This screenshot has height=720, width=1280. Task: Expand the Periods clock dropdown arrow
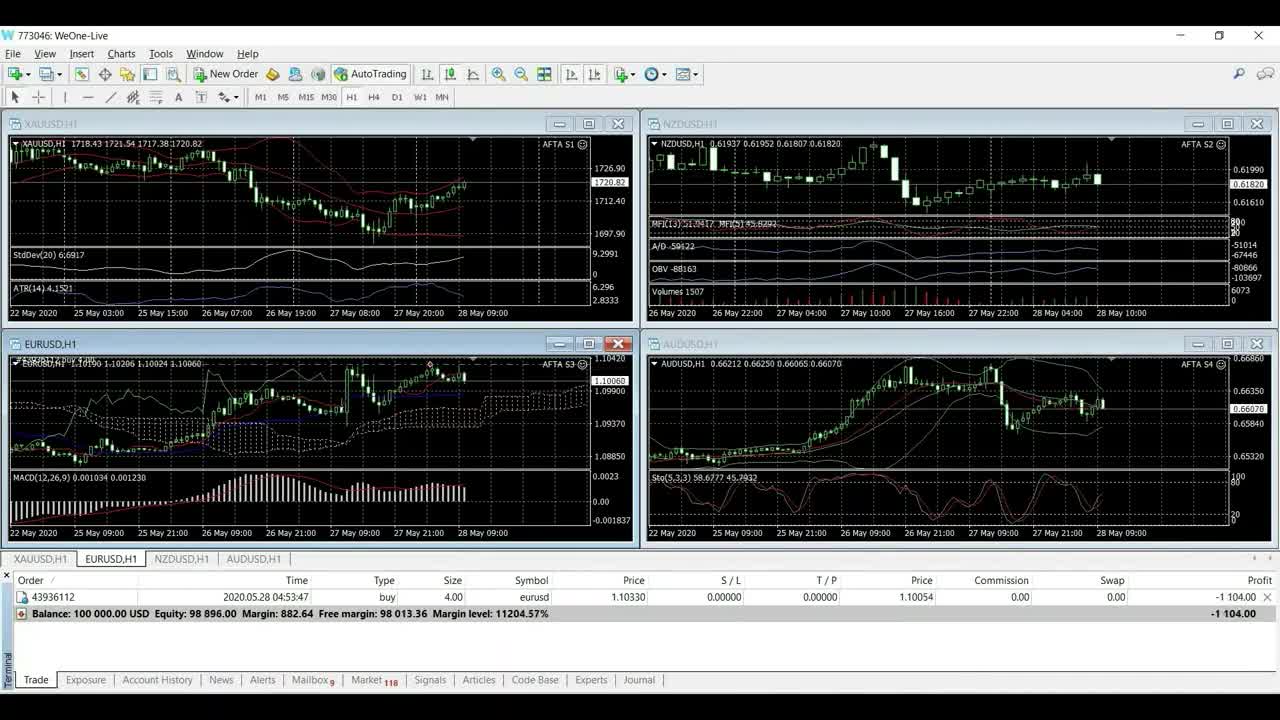pos(664,74)
